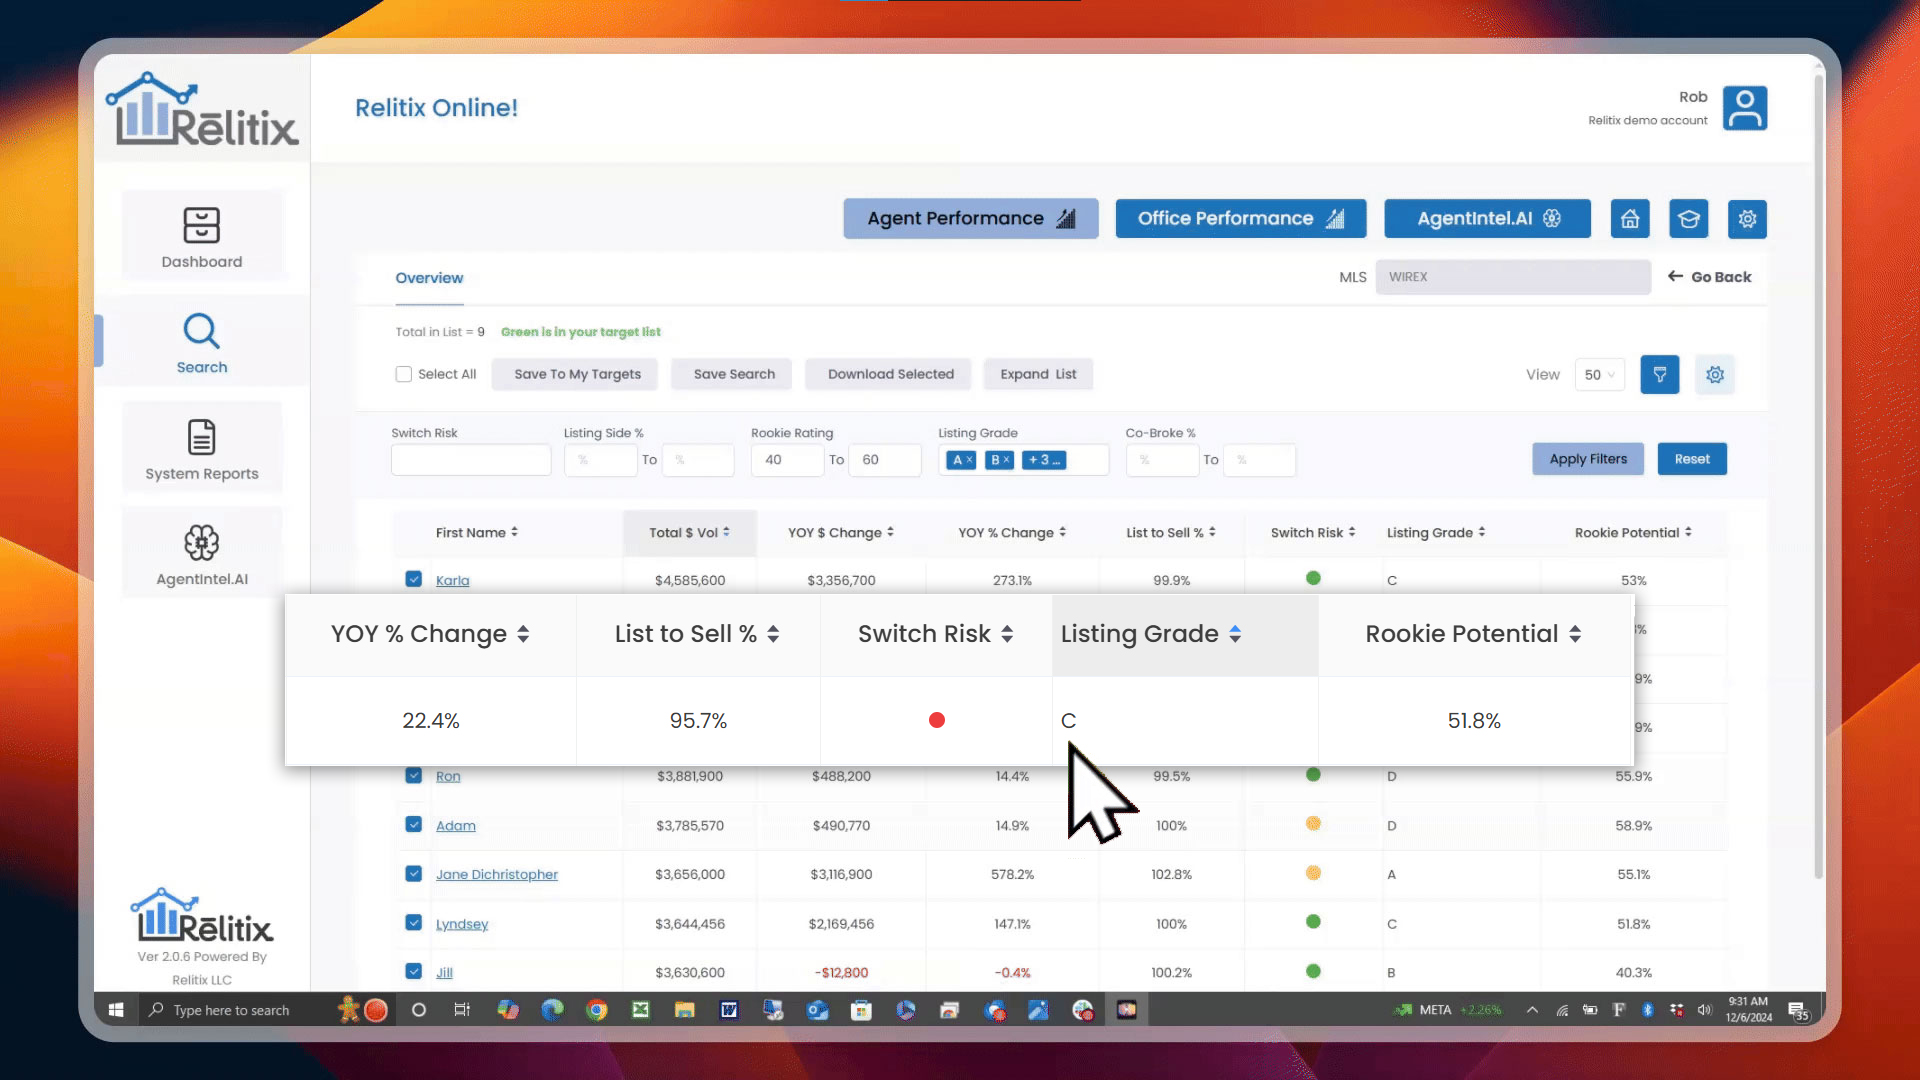This screenshot has width=1920, height=1080.
Task: Click the Switch Risk filter input
Action: [x=471, y=460]
